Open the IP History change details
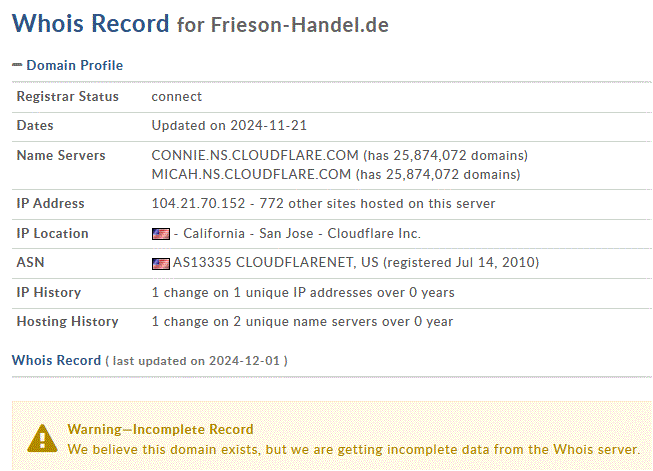 coord(303,293)
